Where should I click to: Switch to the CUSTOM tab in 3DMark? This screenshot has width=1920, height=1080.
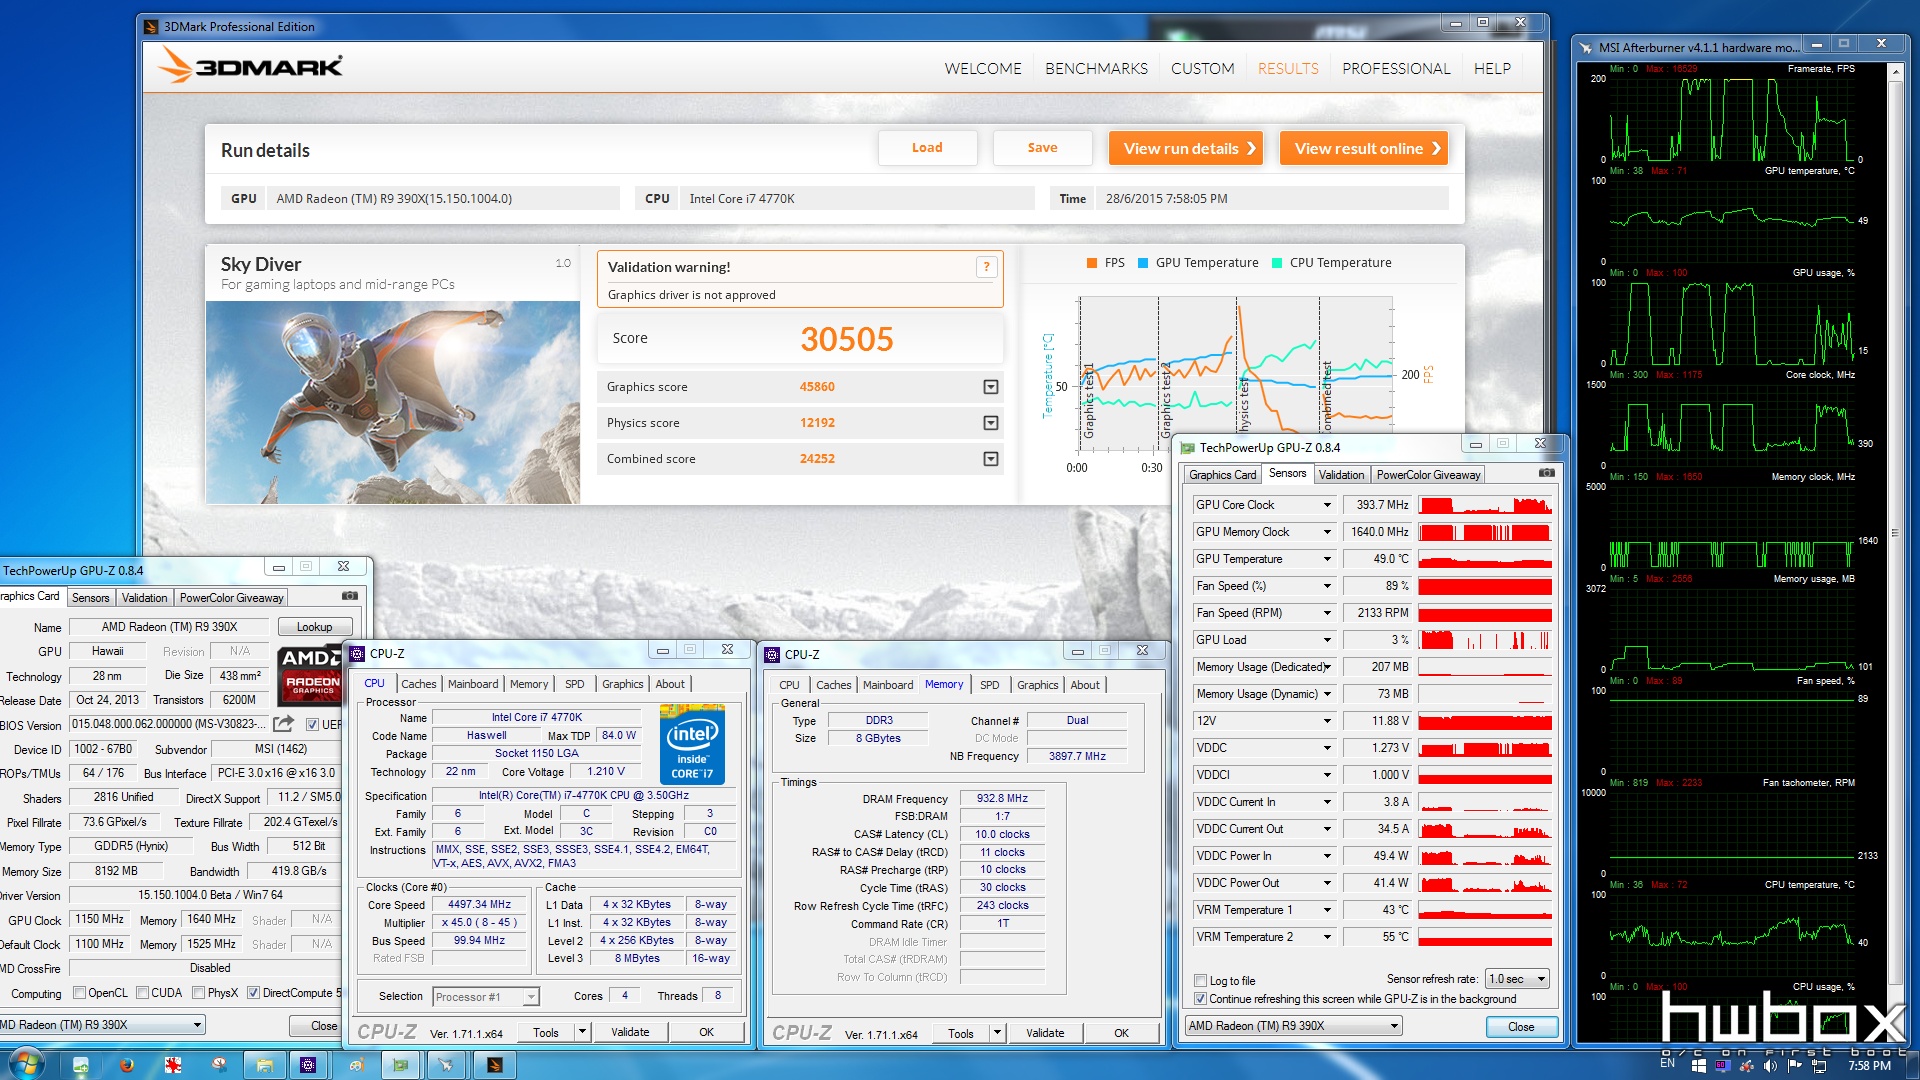[x=1202, y=69]
